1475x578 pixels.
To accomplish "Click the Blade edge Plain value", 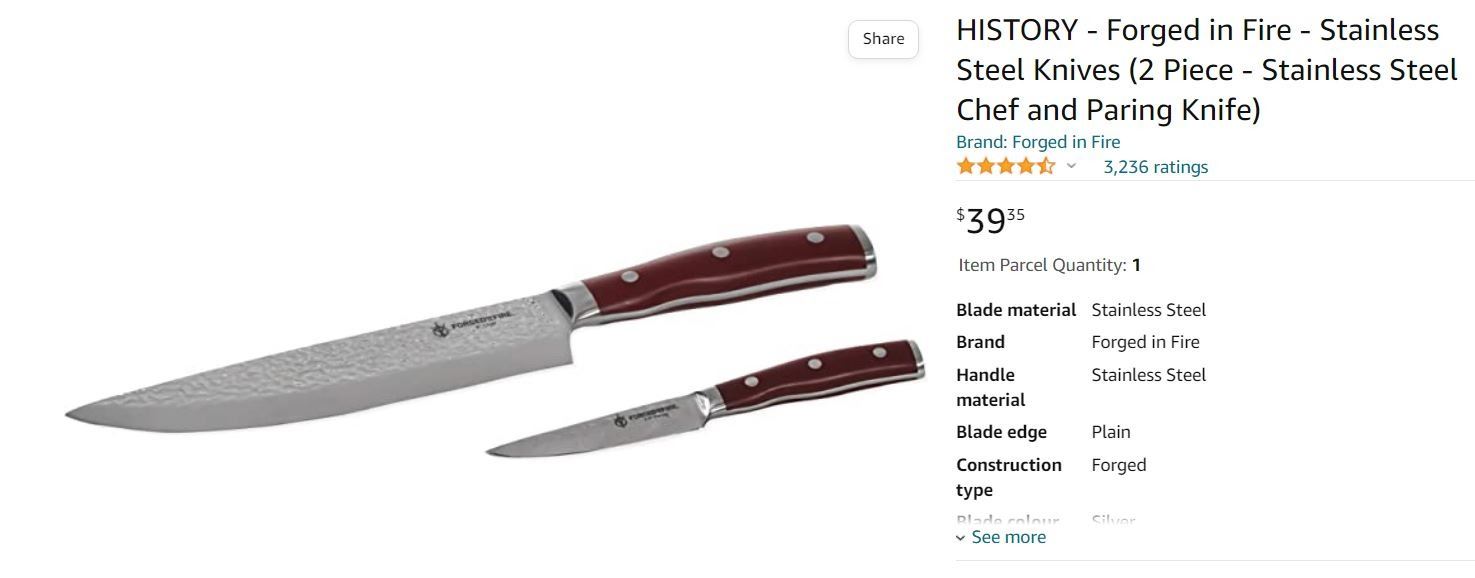I will pos(1111,432).
